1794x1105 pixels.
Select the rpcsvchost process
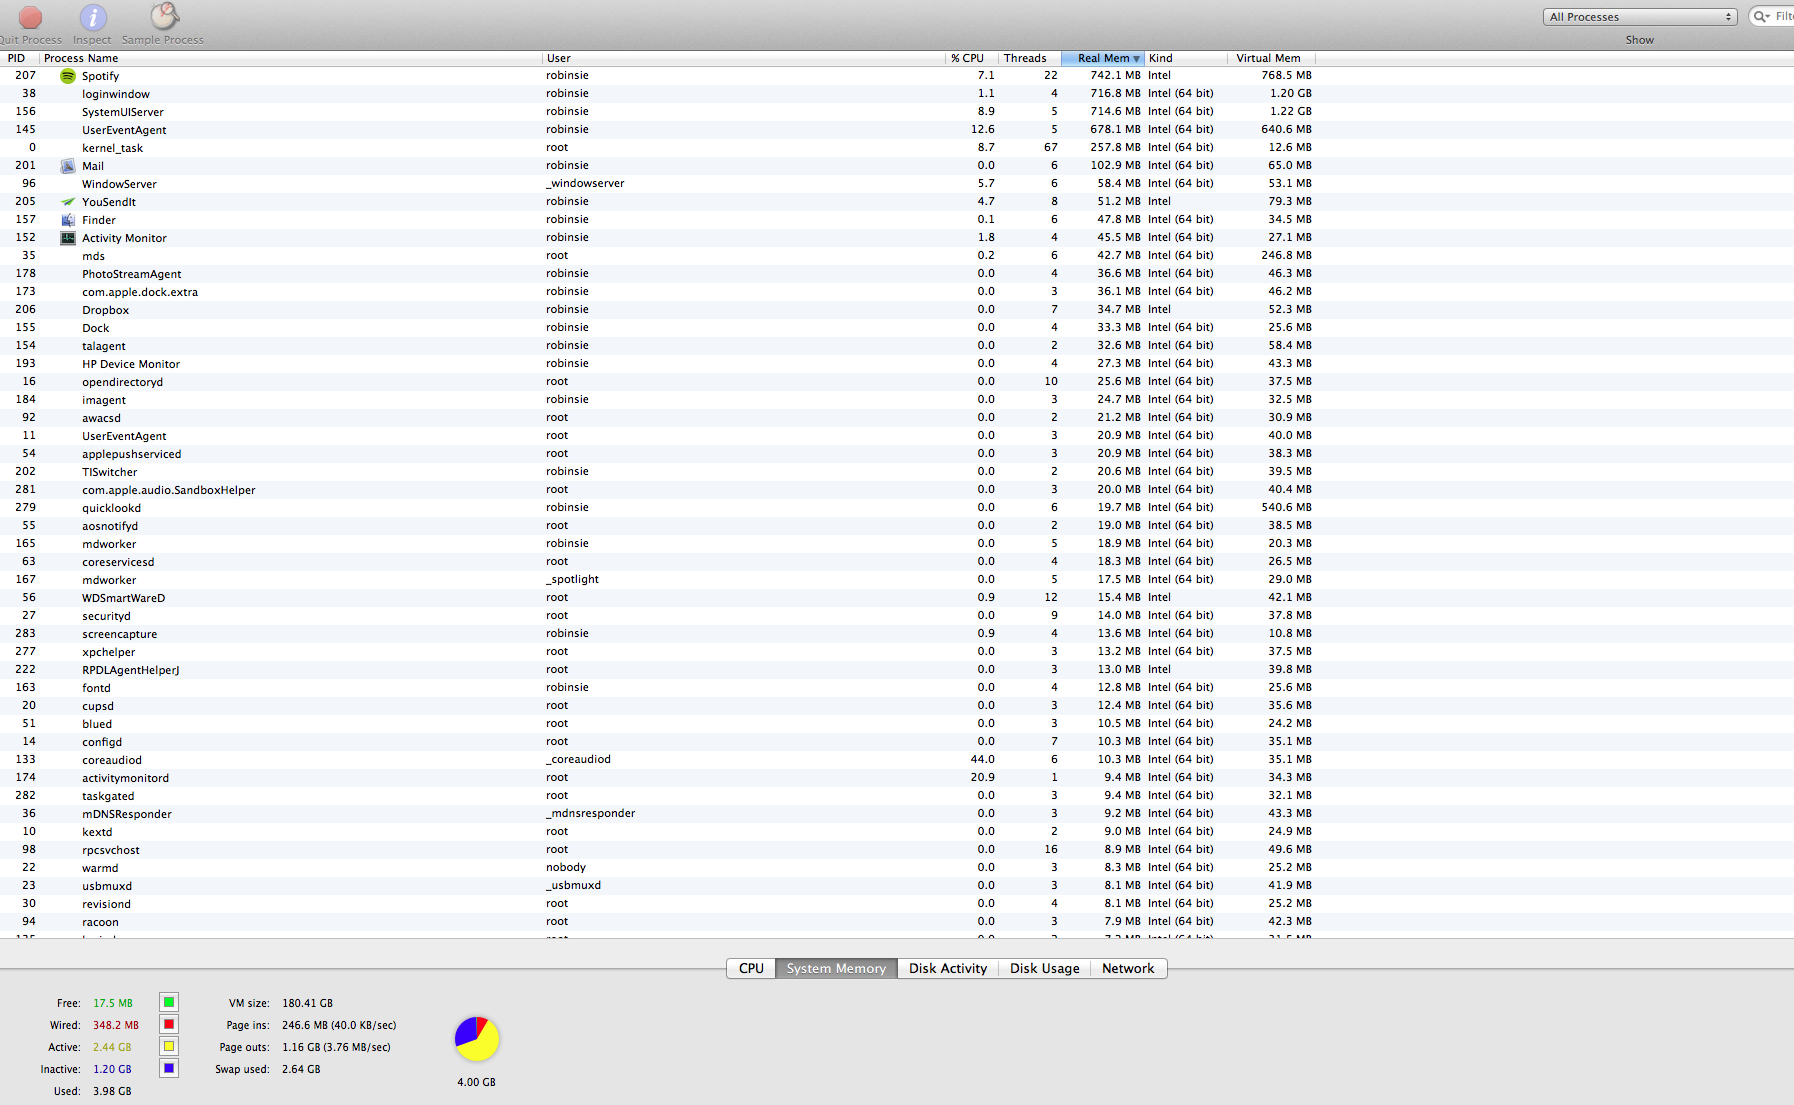click(111, 850)
